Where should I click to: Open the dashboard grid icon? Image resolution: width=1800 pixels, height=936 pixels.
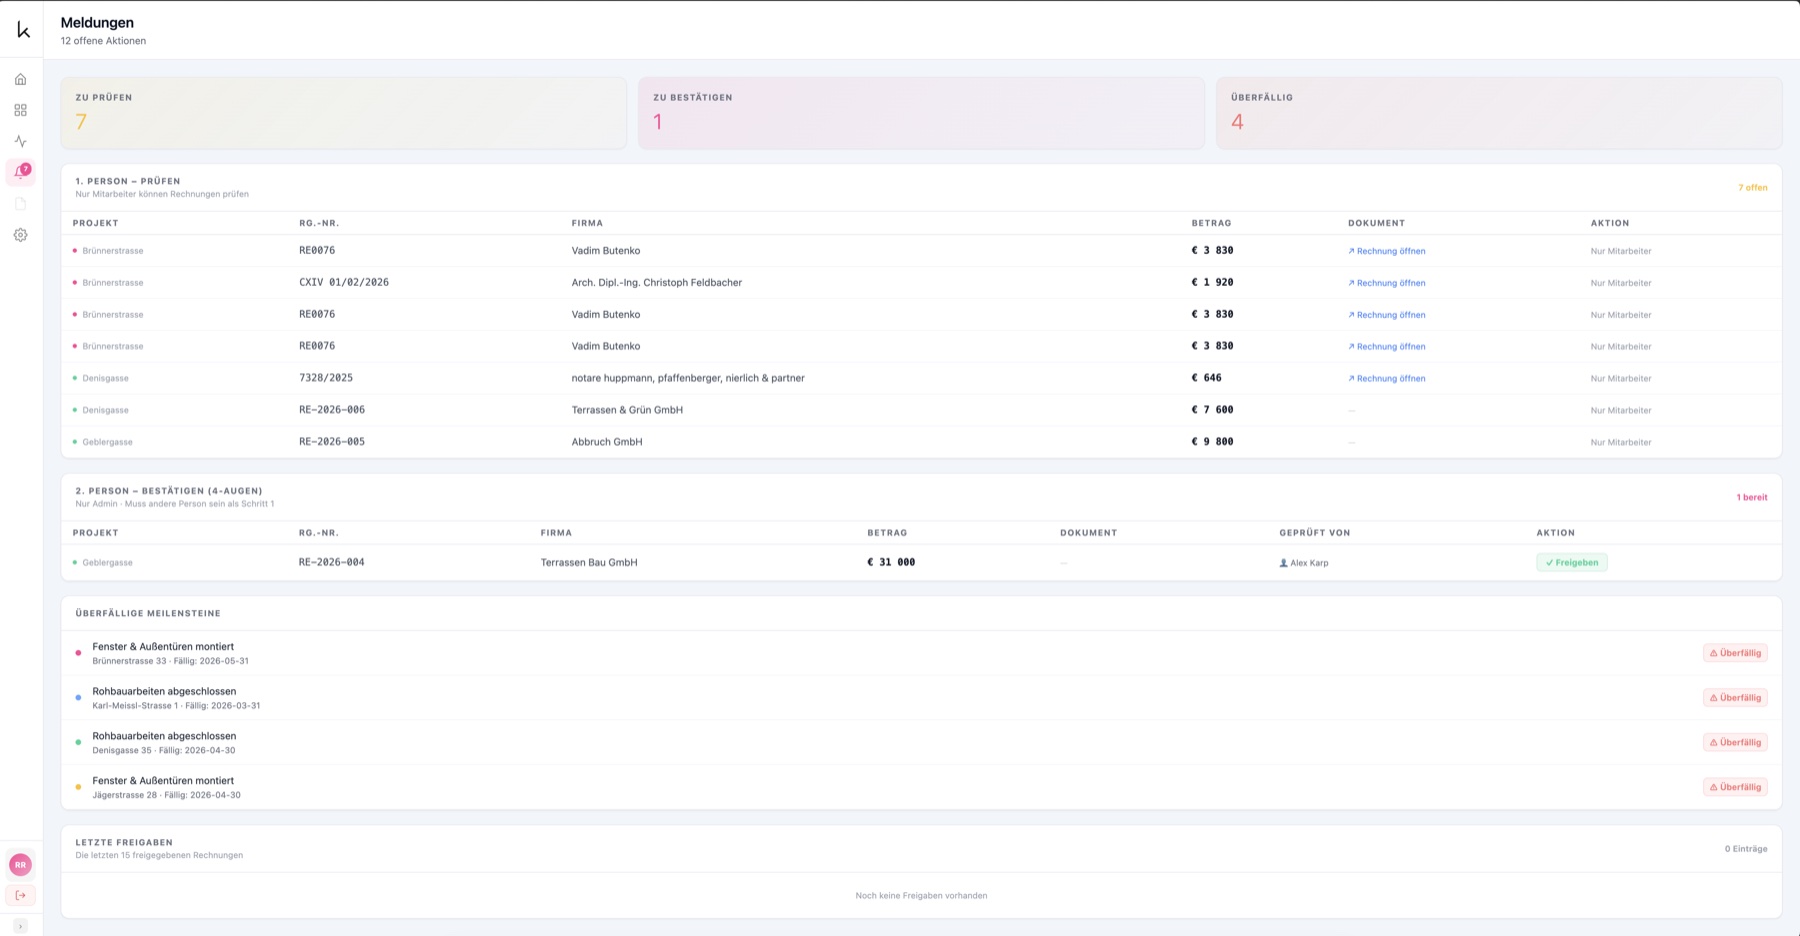20,110
